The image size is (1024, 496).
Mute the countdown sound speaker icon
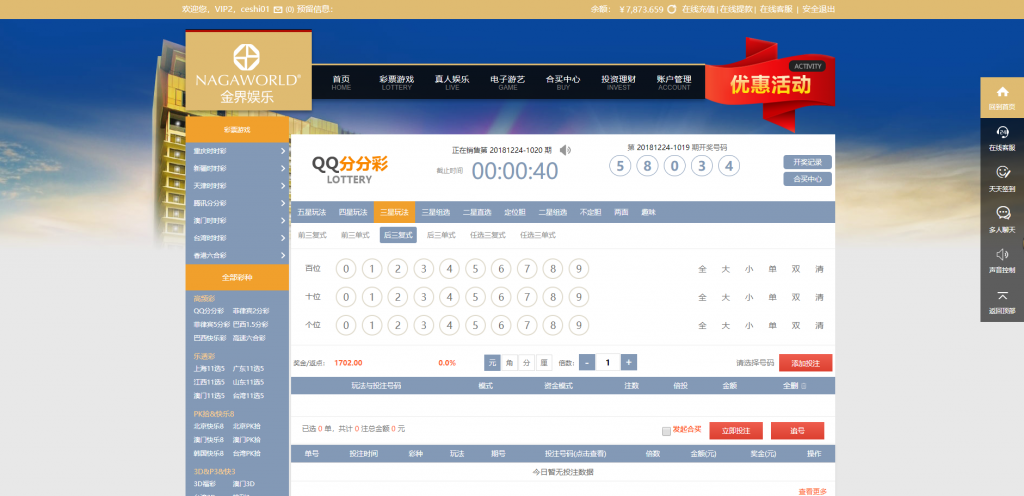pos(565,150)
